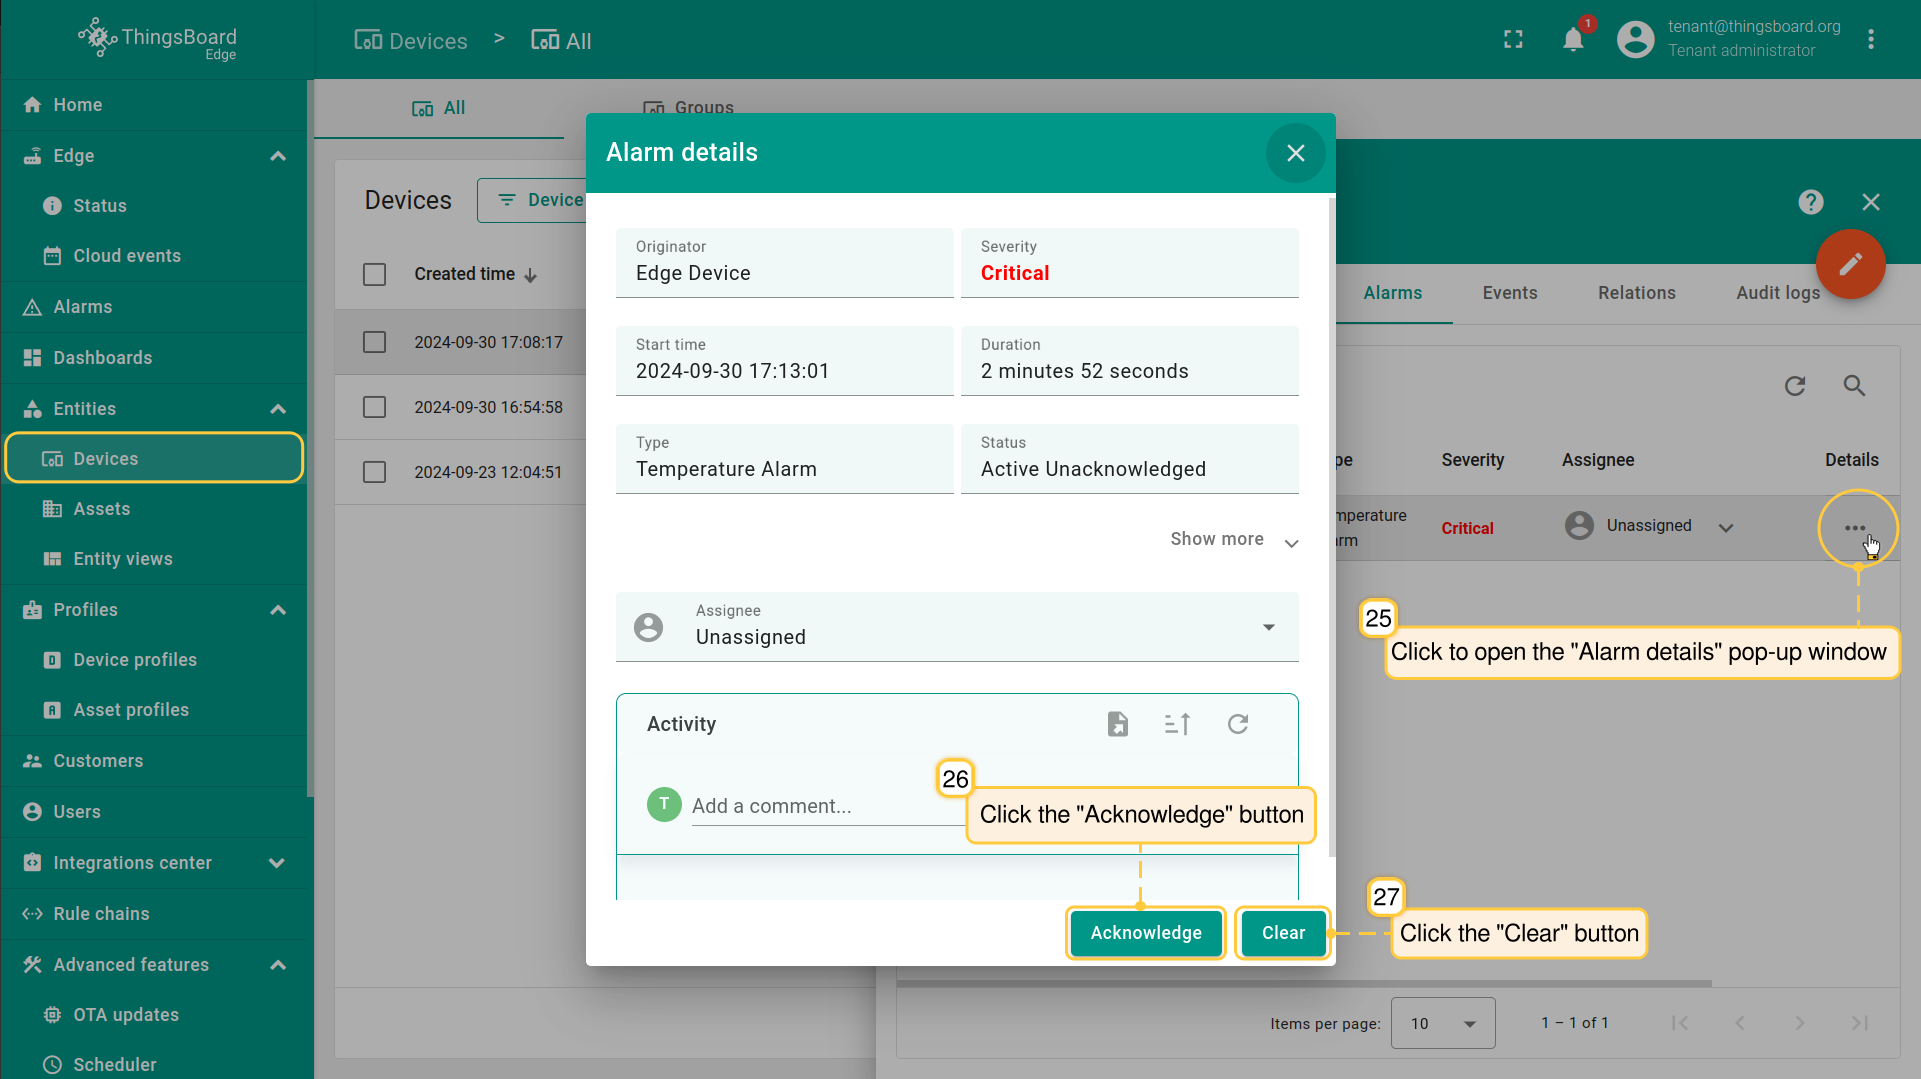Click the alarms table search icon
The image size is (1921, 1079).
coord(1854,386)
